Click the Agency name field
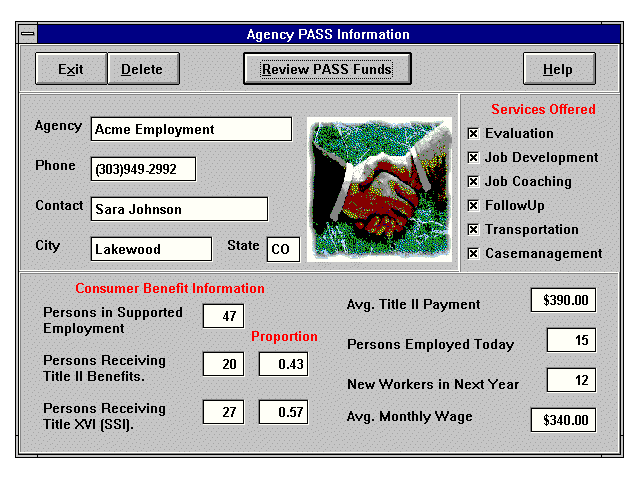Image resolution: width=640 pixels, height=480 pixels. (191, 129)
